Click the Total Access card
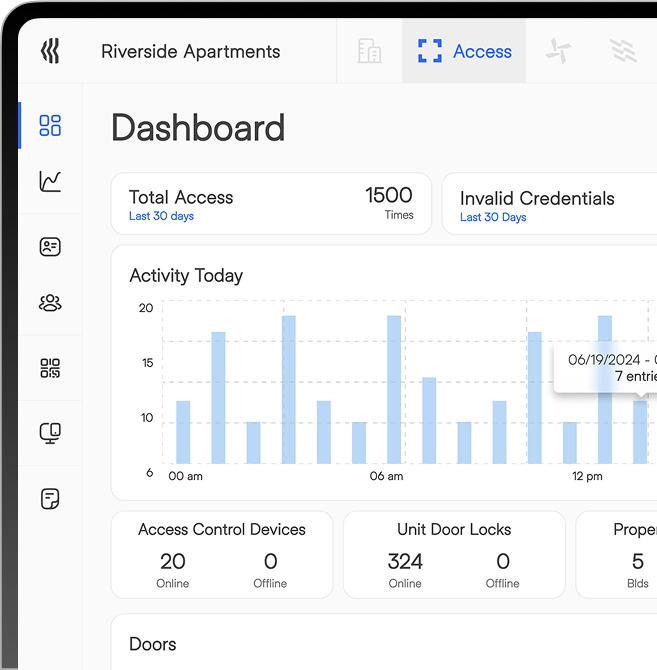 pos(271,203)
